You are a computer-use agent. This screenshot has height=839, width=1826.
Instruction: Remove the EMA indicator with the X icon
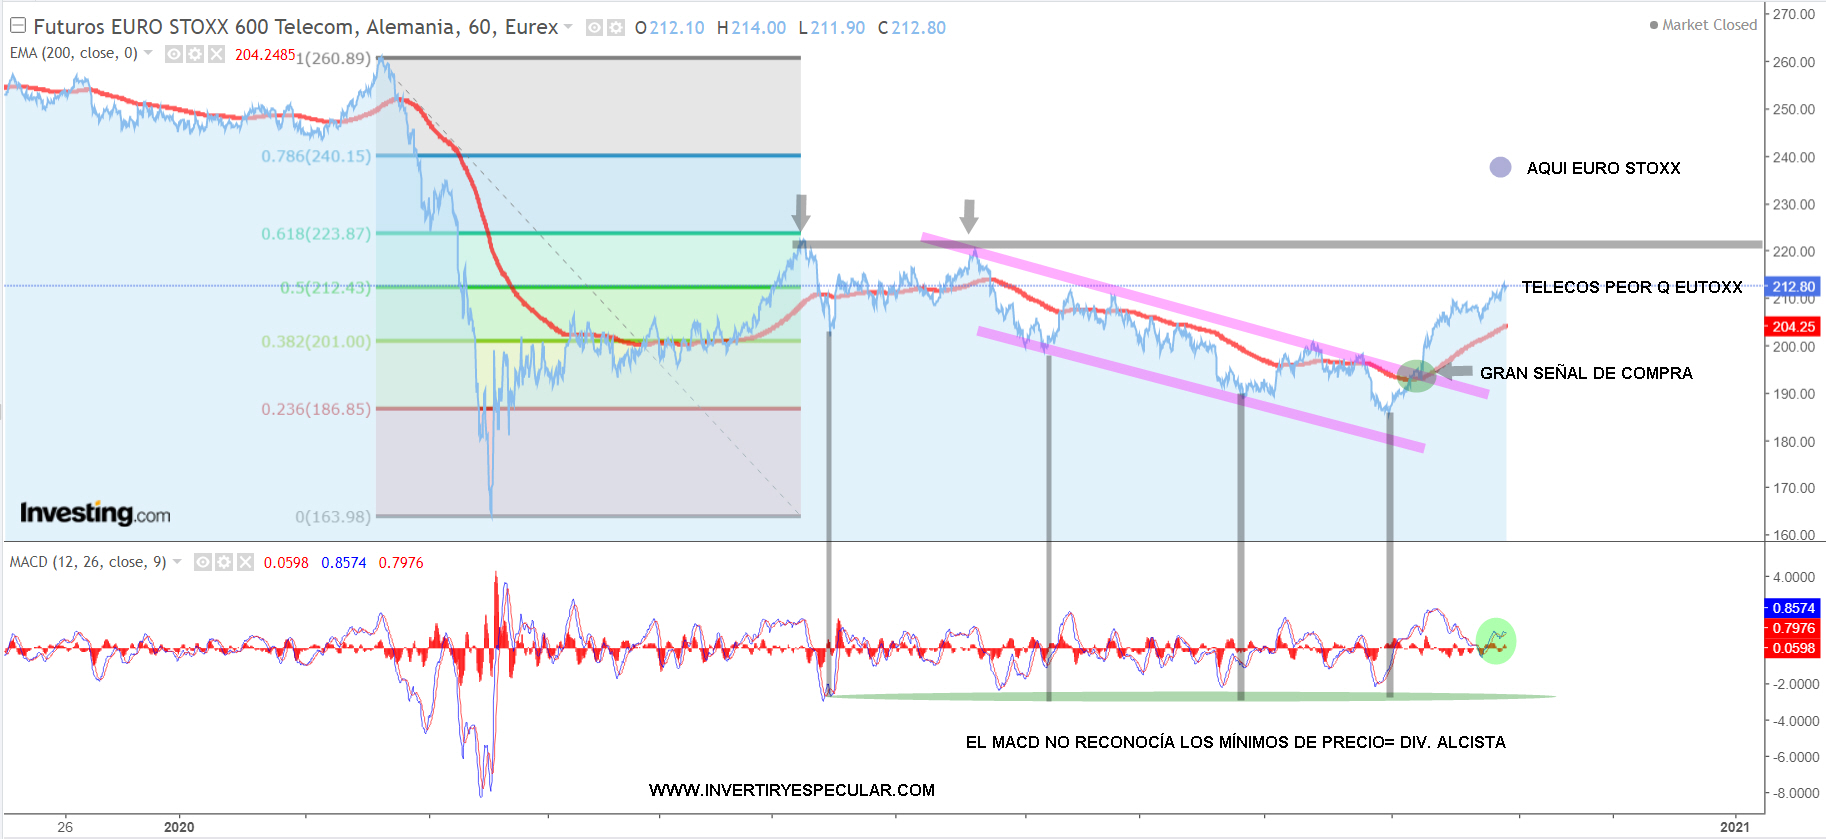[x=216, y=54]
